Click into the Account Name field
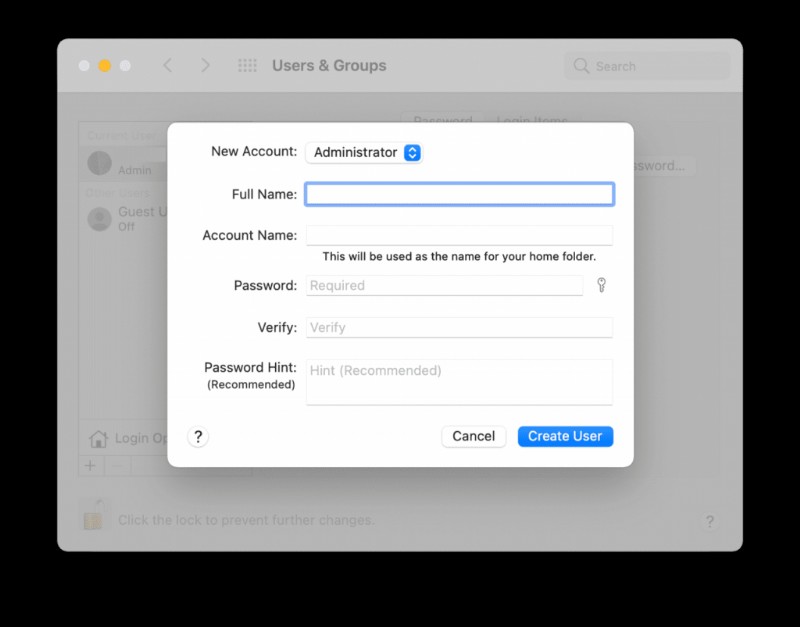The image size is (800, 627). tap(459, 236)
